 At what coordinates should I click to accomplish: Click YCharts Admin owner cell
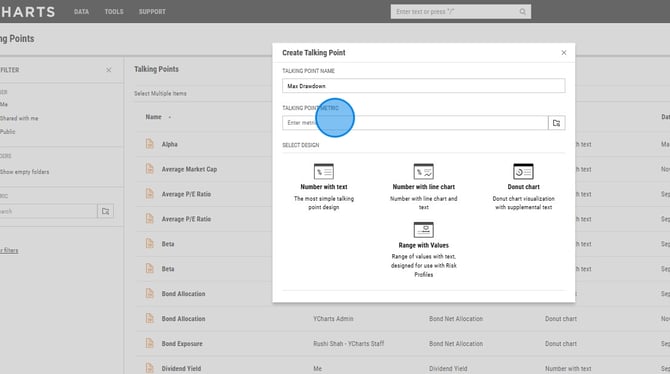[x=333, y=318]
